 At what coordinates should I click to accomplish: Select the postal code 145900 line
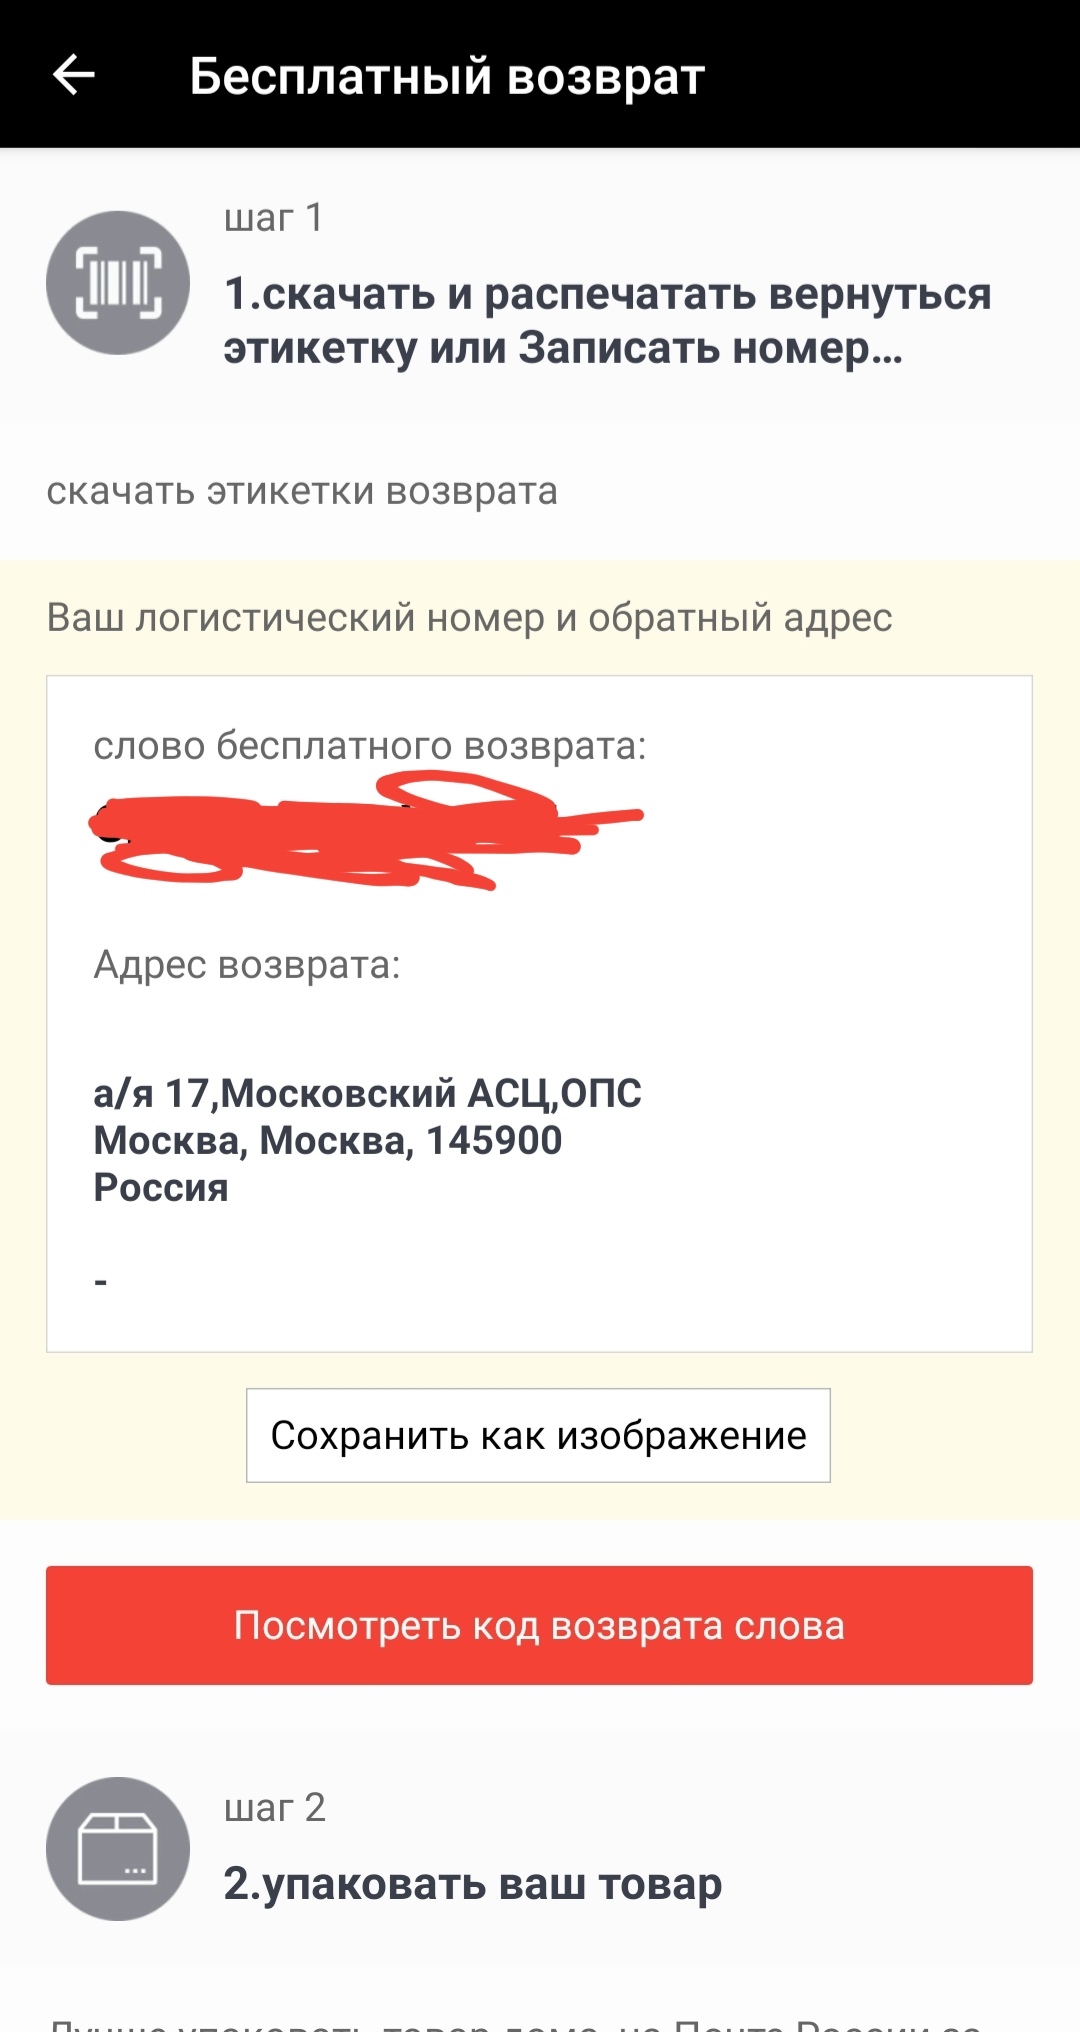click(328, 1140)
